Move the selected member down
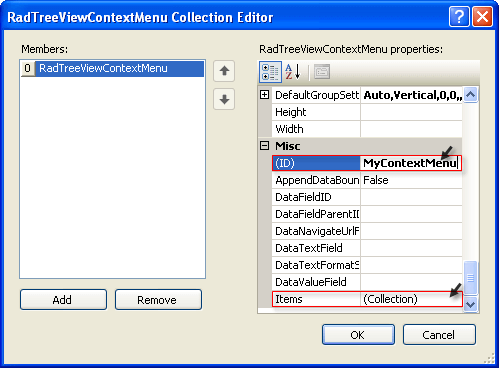Screen dimensions: 499x368 click(x=224, y=99)
